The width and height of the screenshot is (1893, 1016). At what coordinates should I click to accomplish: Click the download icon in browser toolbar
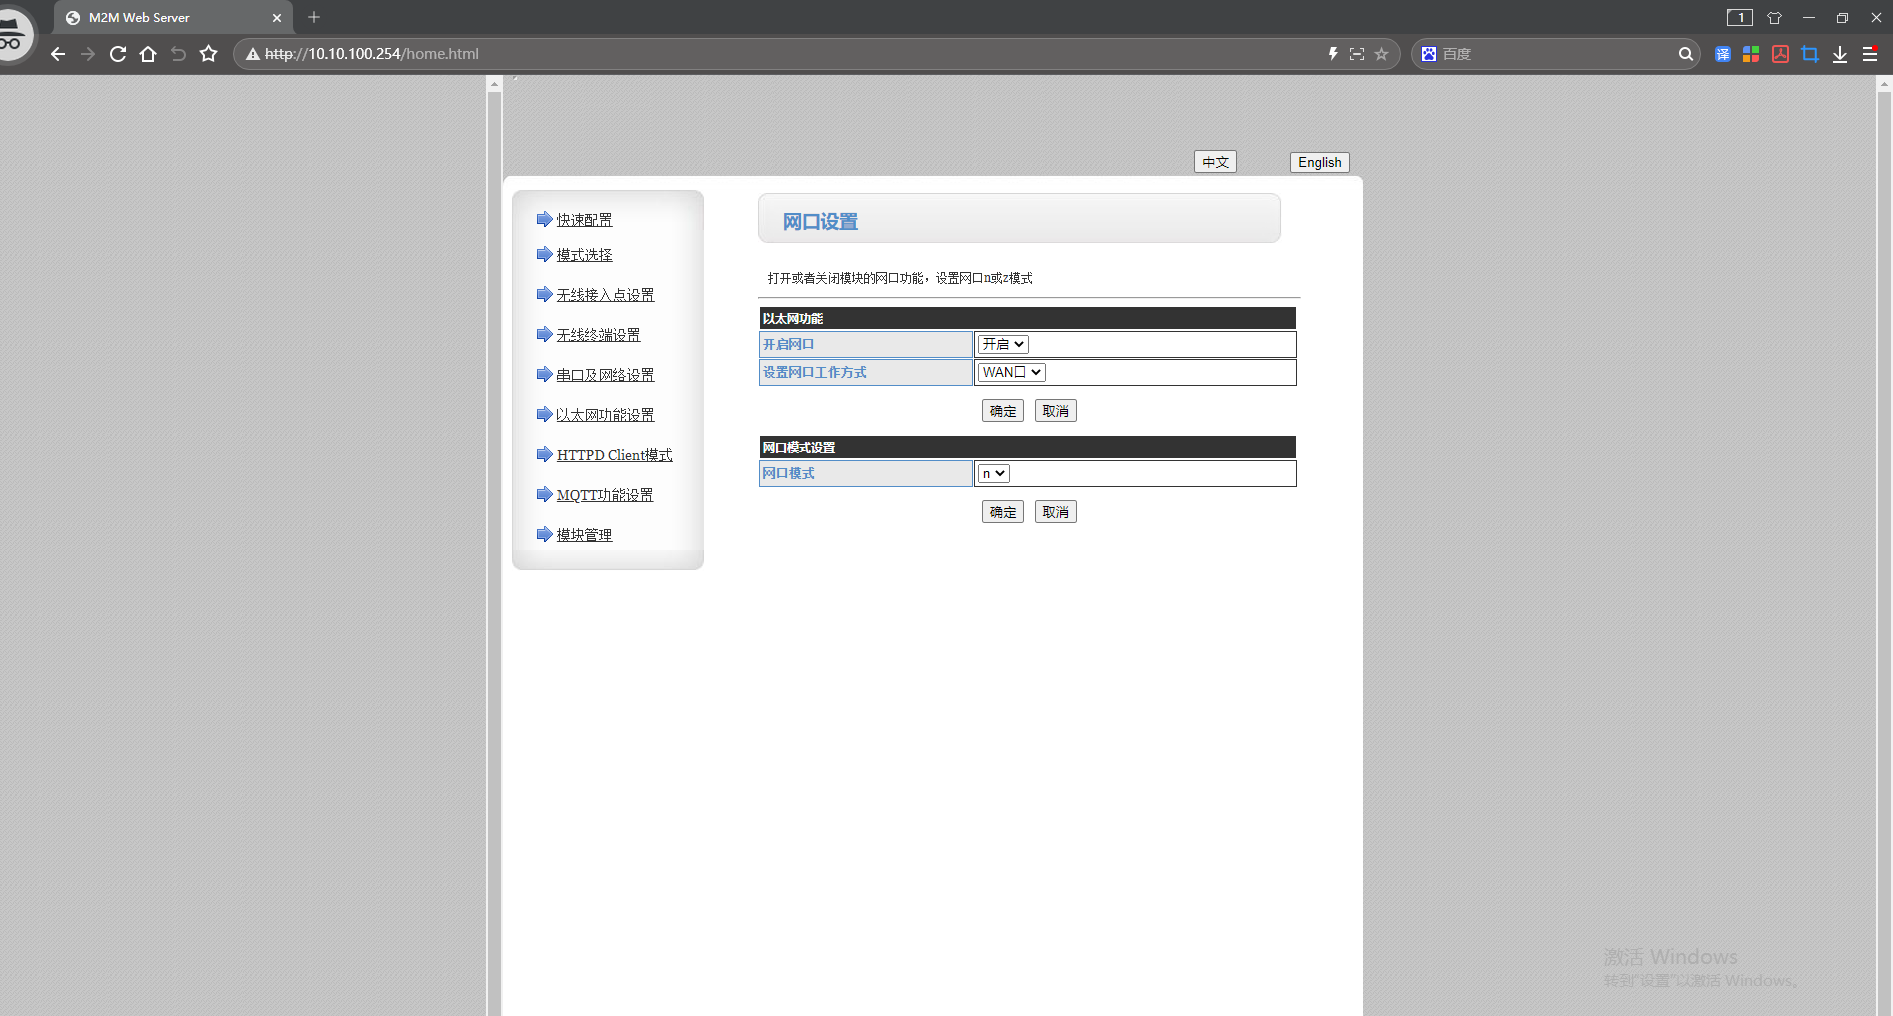[x=1839, y=54]
